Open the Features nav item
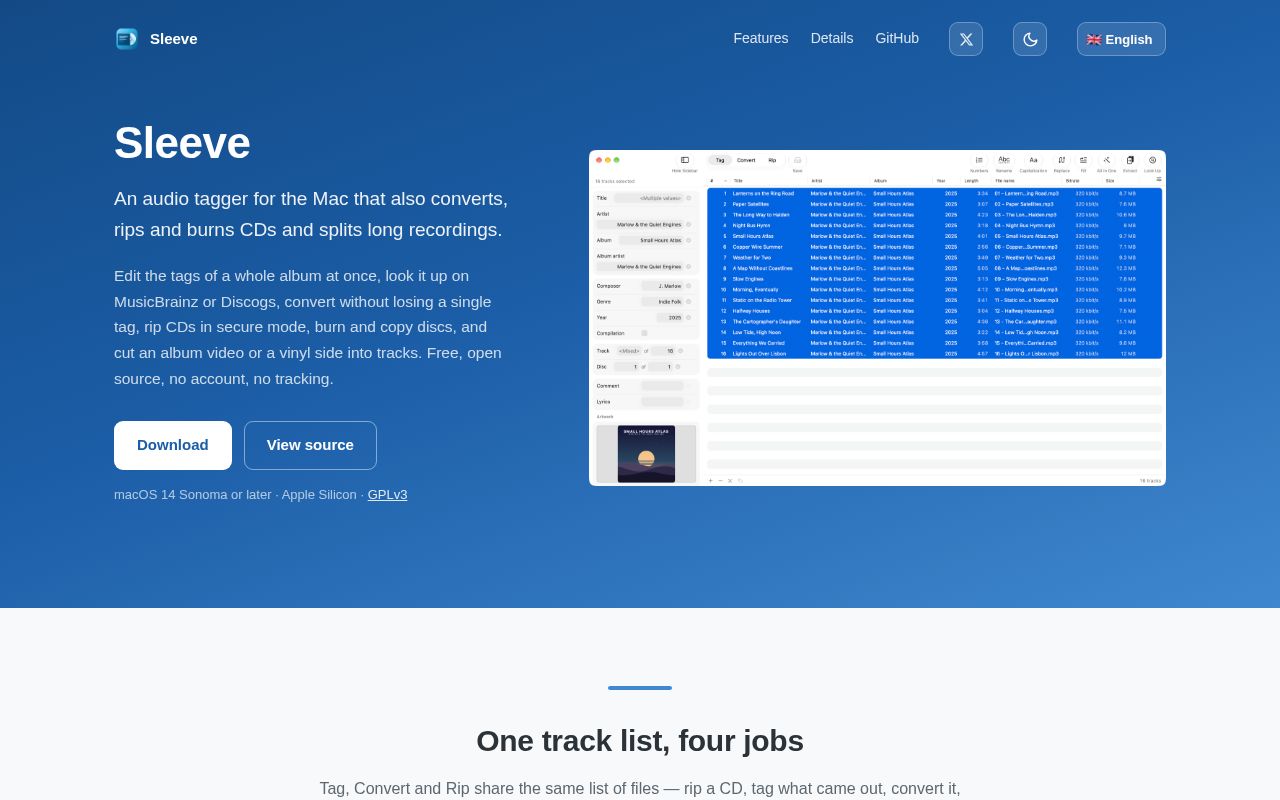The height and width of the screenshot is (800, 1280). tap(761, 38)
